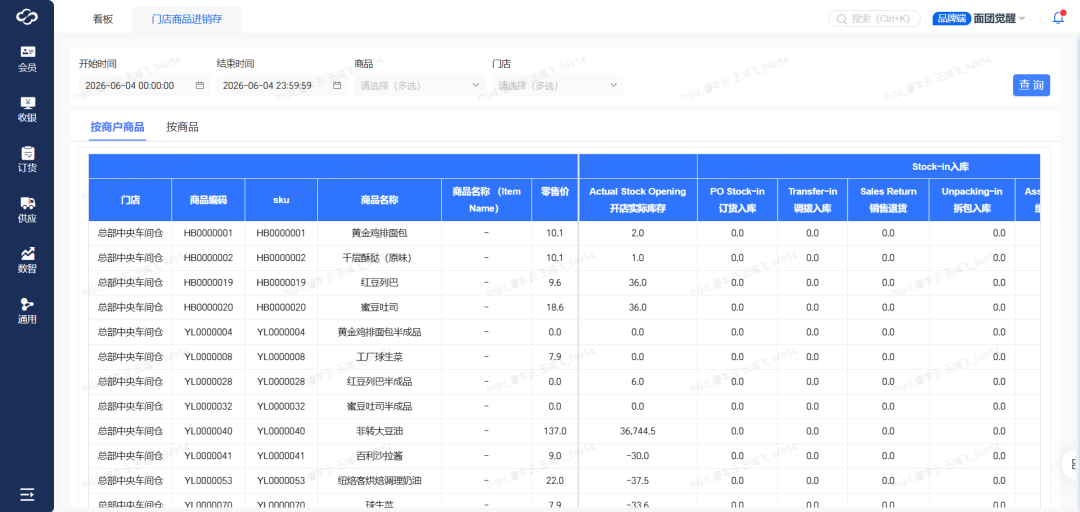This screenshot has height=512, width=1080.
Task: Open the notification bell
Action: coord(1058,19)
